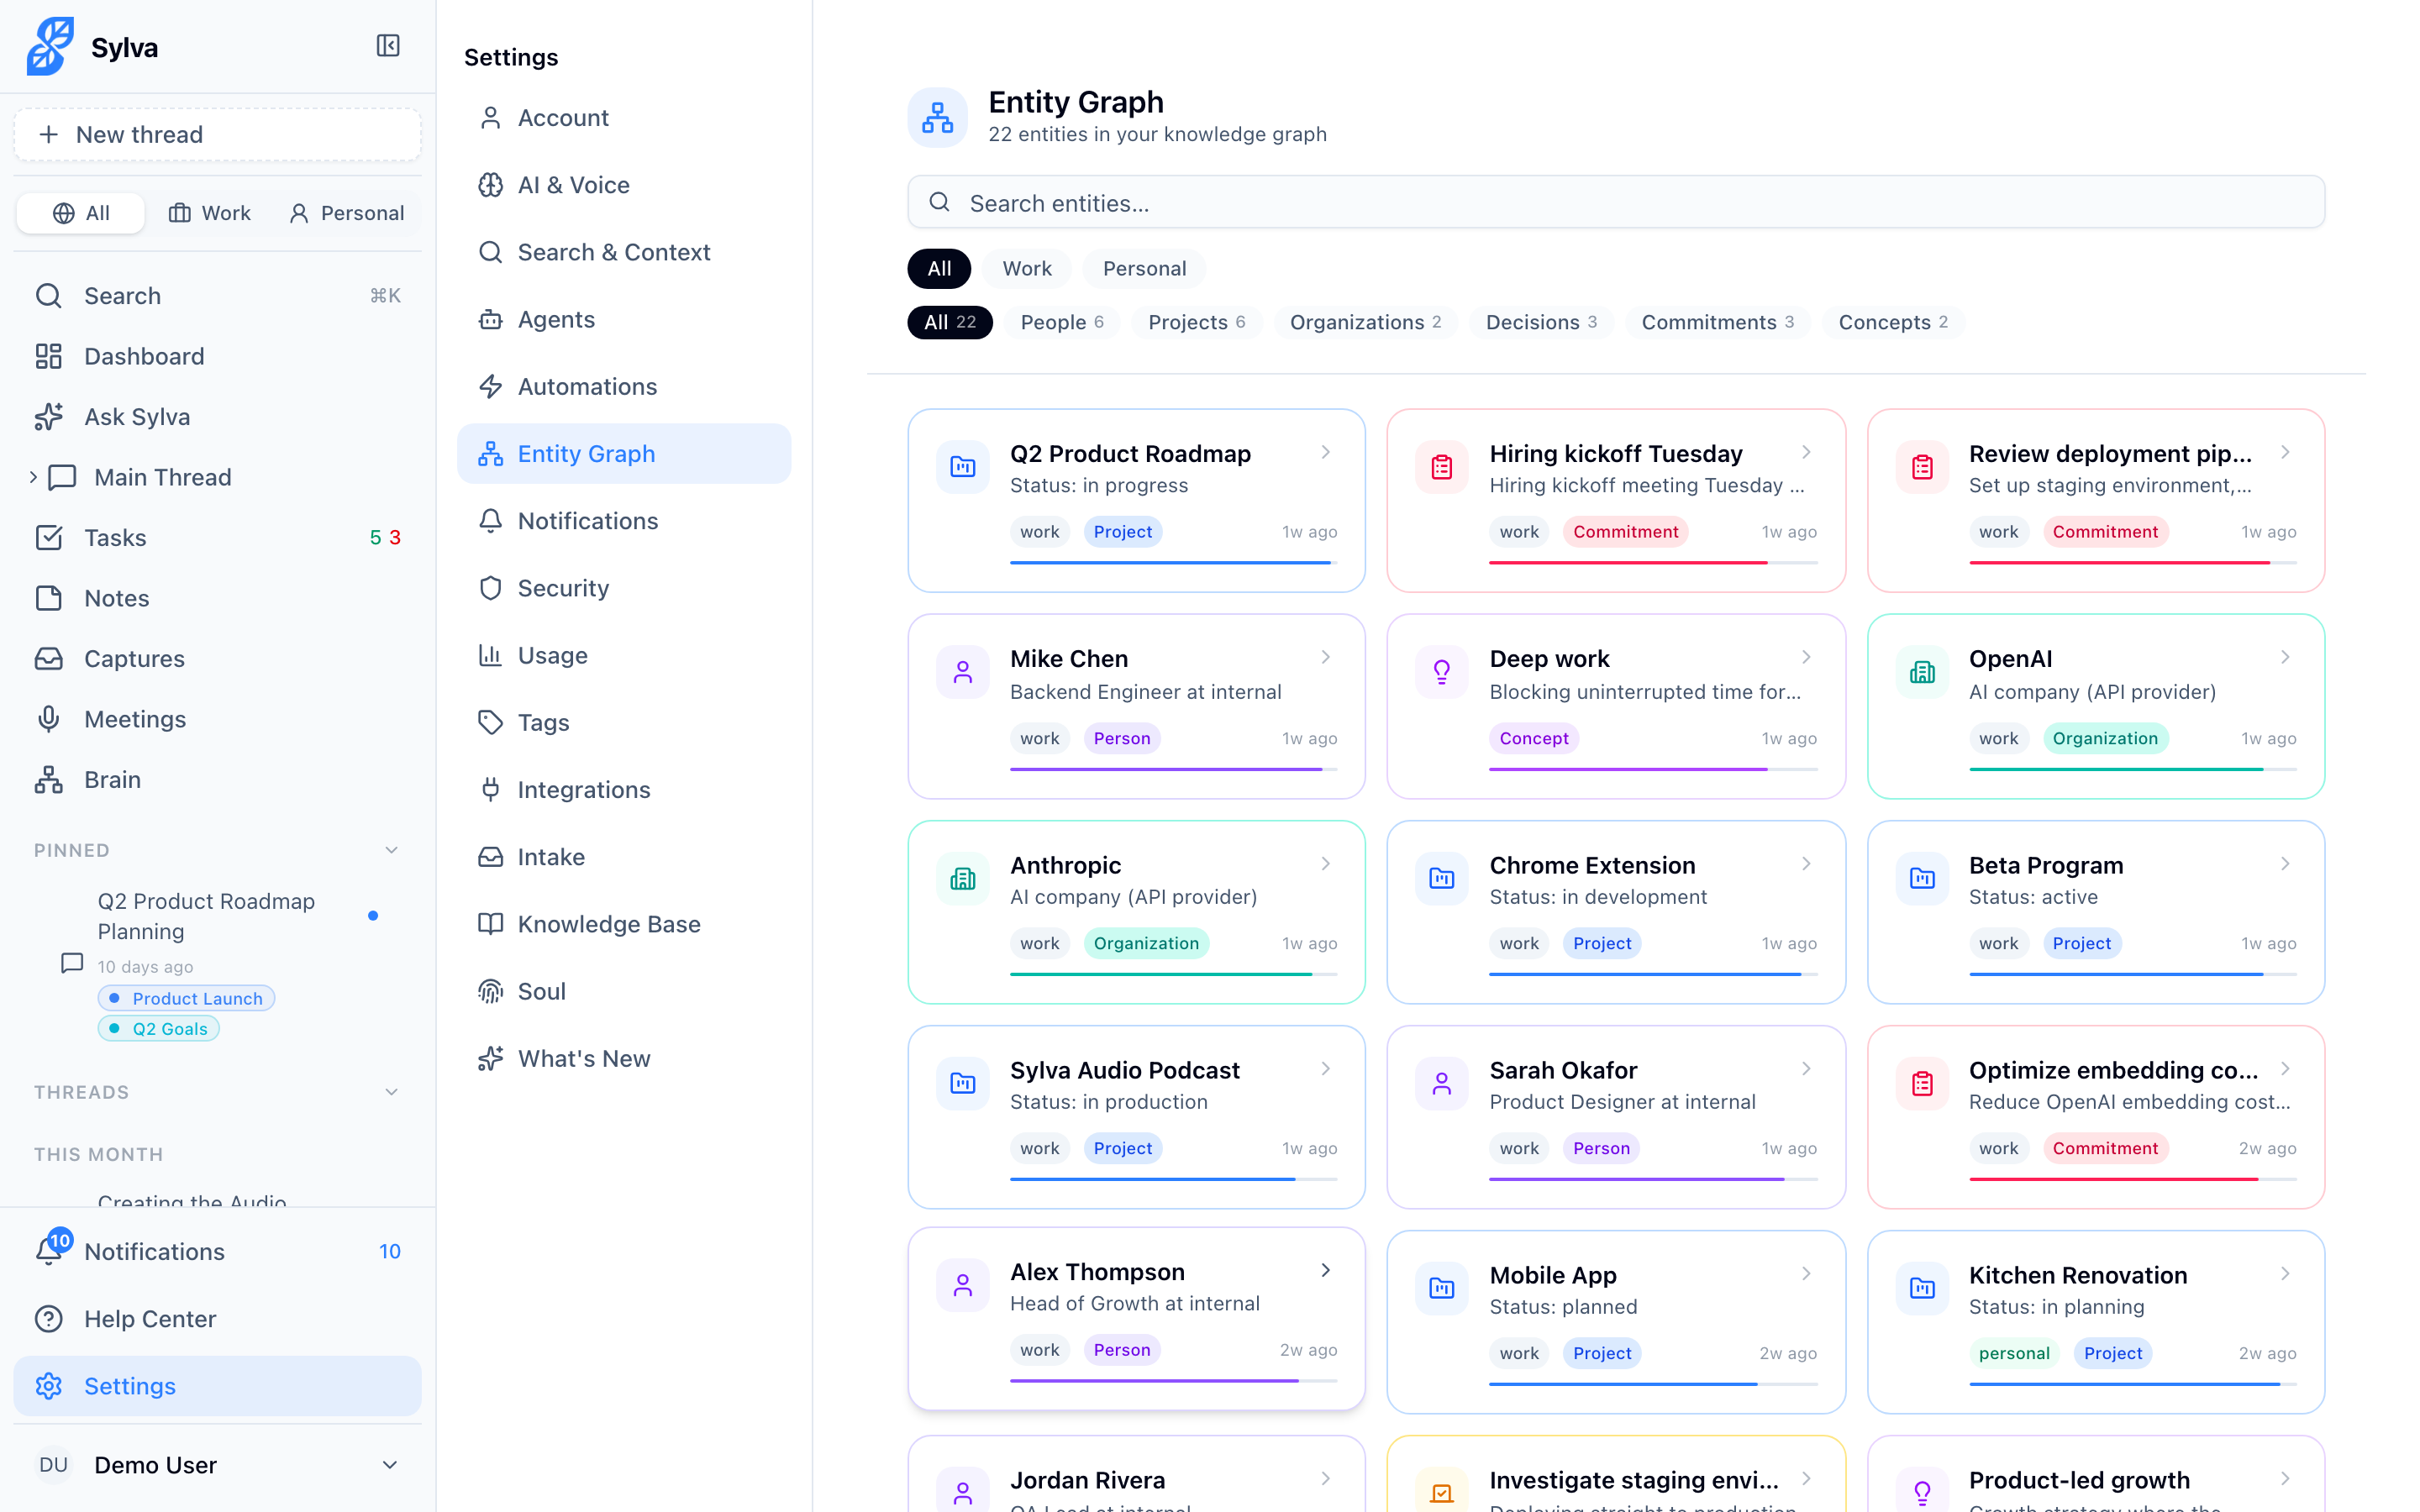Open Intake settings
2420x1512 pixels.
[x=624, y=857]
